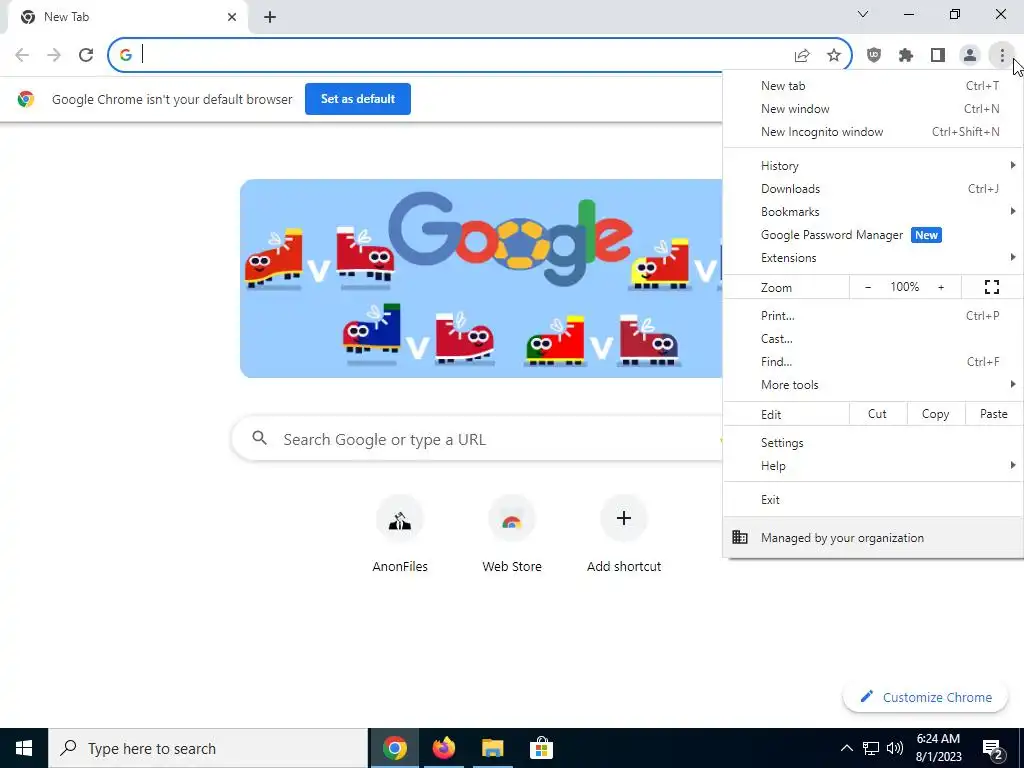The image size is (1024, 768).
Task: Click the fullscreen icon in Zoom row
Action: pyautogui.click(x=992, y=287)
